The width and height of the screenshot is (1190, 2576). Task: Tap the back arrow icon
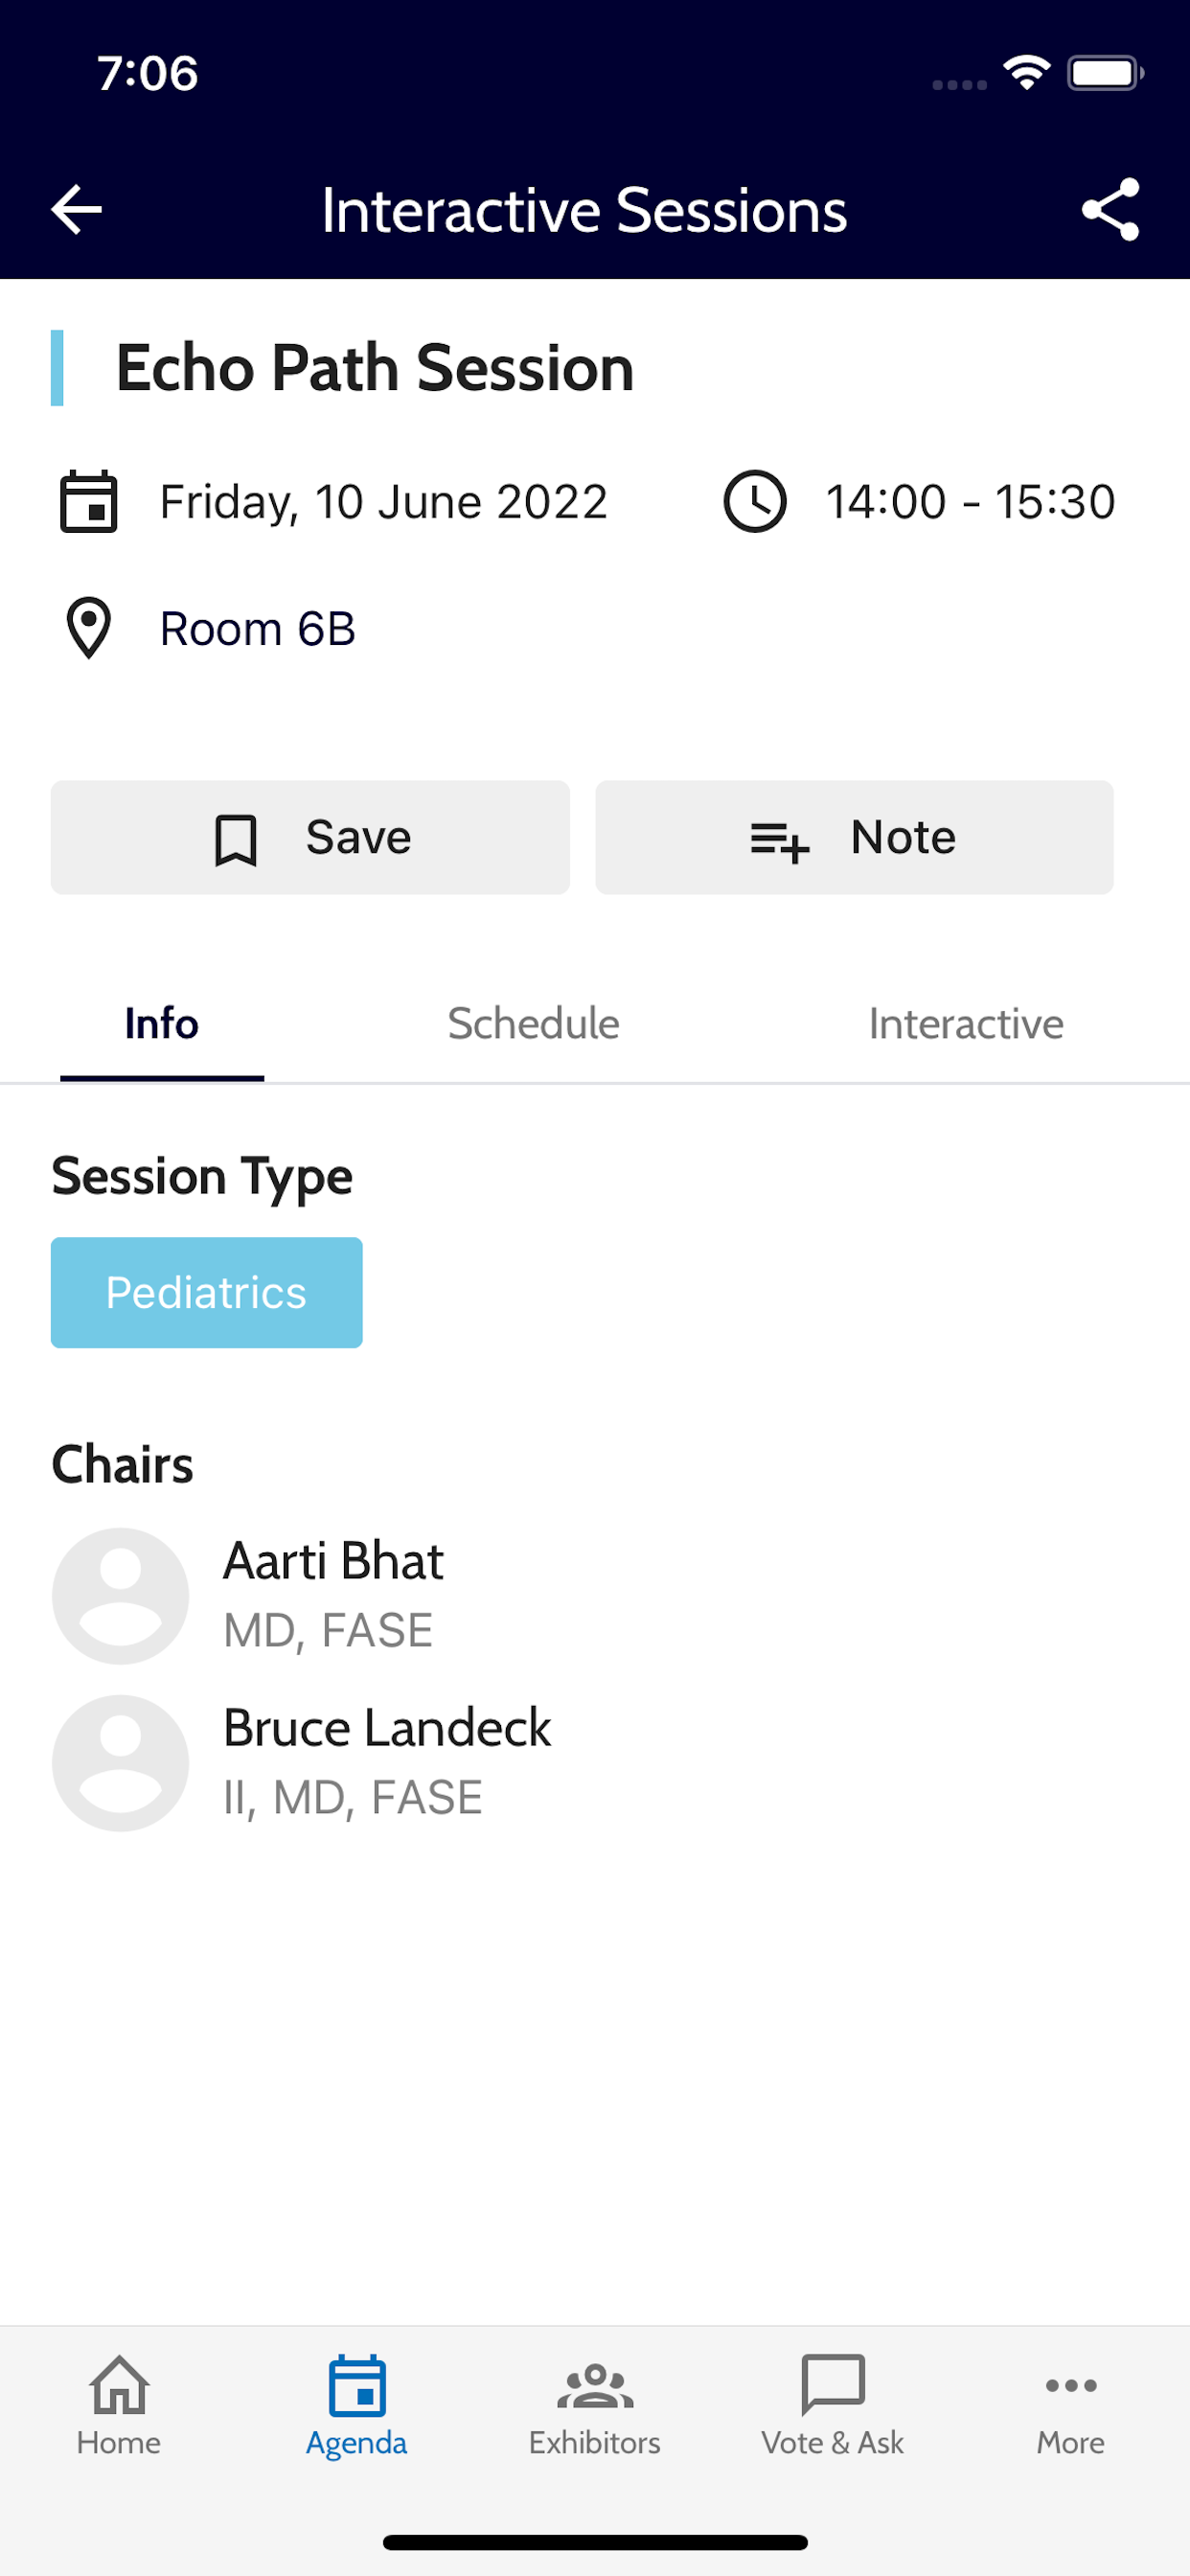76,210
